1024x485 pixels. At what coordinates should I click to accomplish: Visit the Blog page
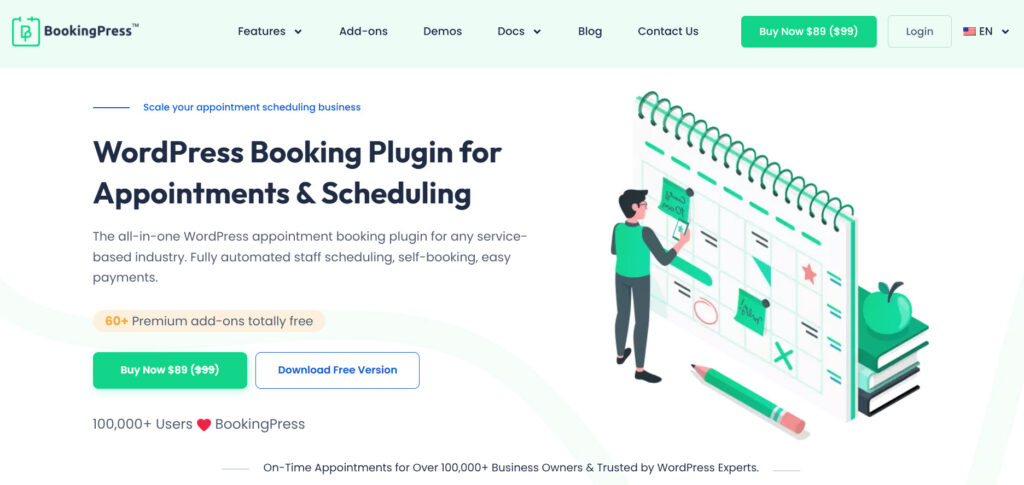pos(590,31)
